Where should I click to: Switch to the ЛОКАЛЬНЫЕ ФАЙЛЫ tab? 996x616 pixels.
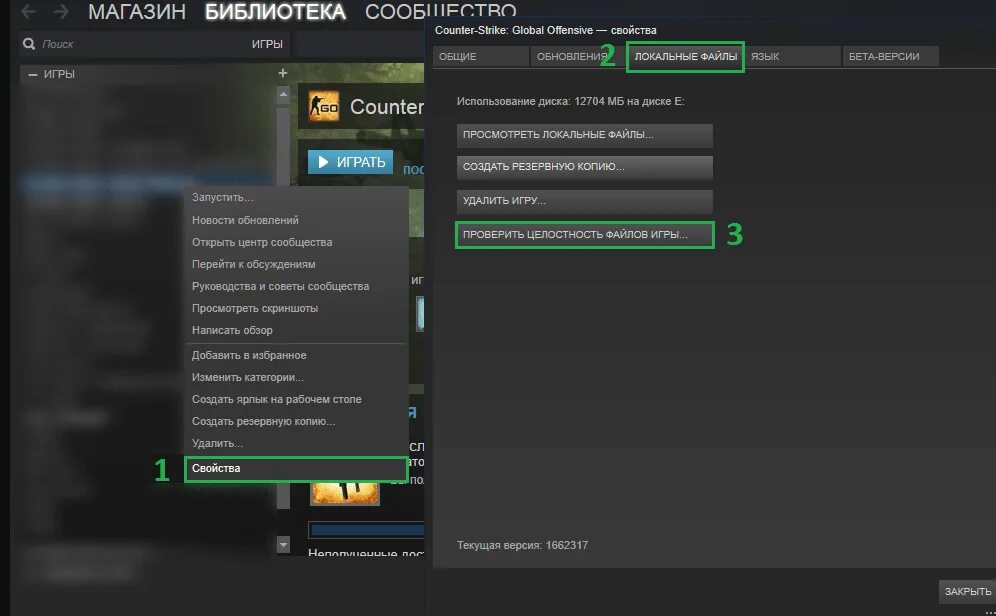685,57
